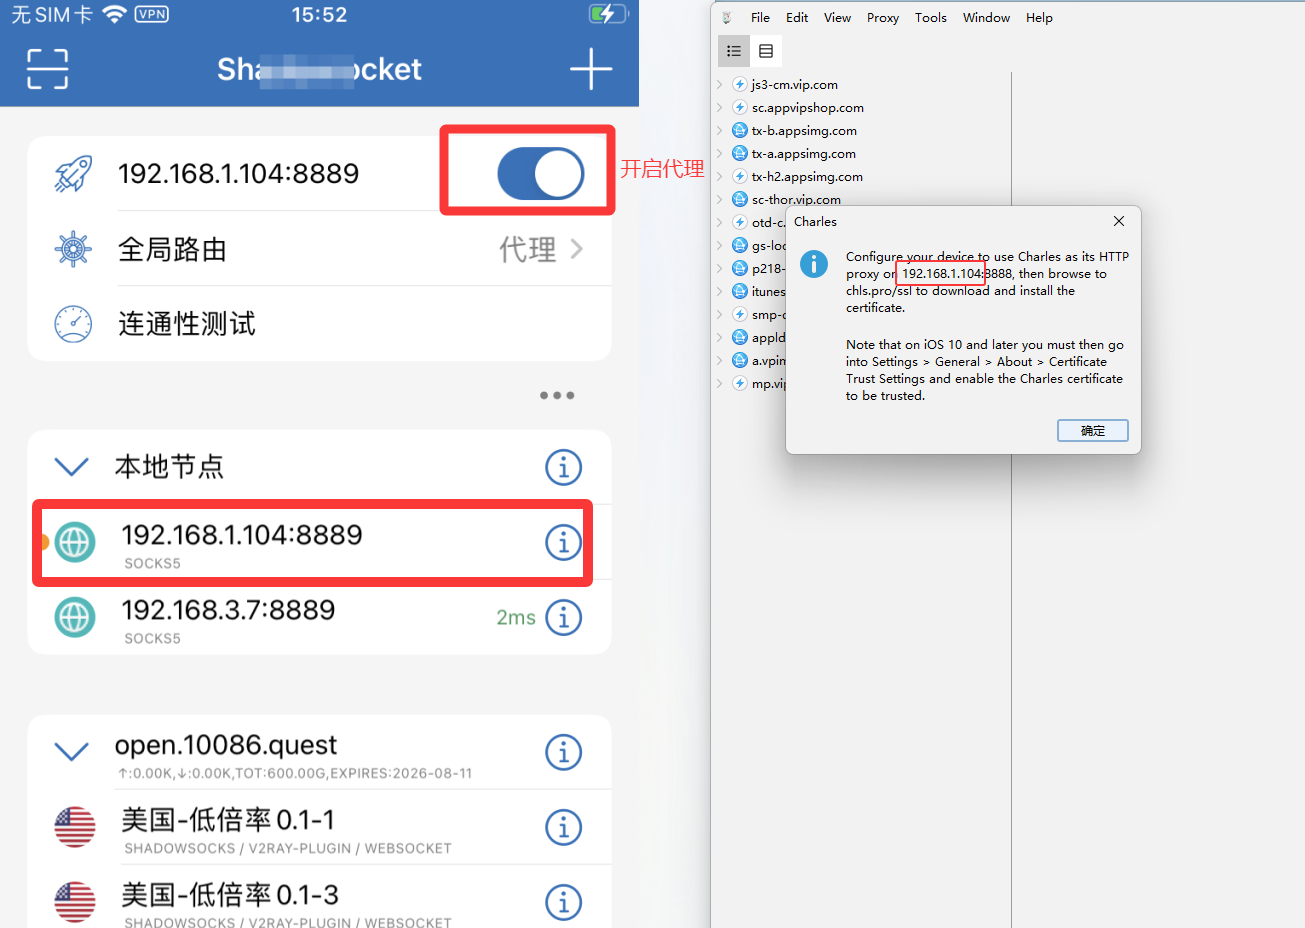Open the Help menu in Charles

tap(1039, 18)
